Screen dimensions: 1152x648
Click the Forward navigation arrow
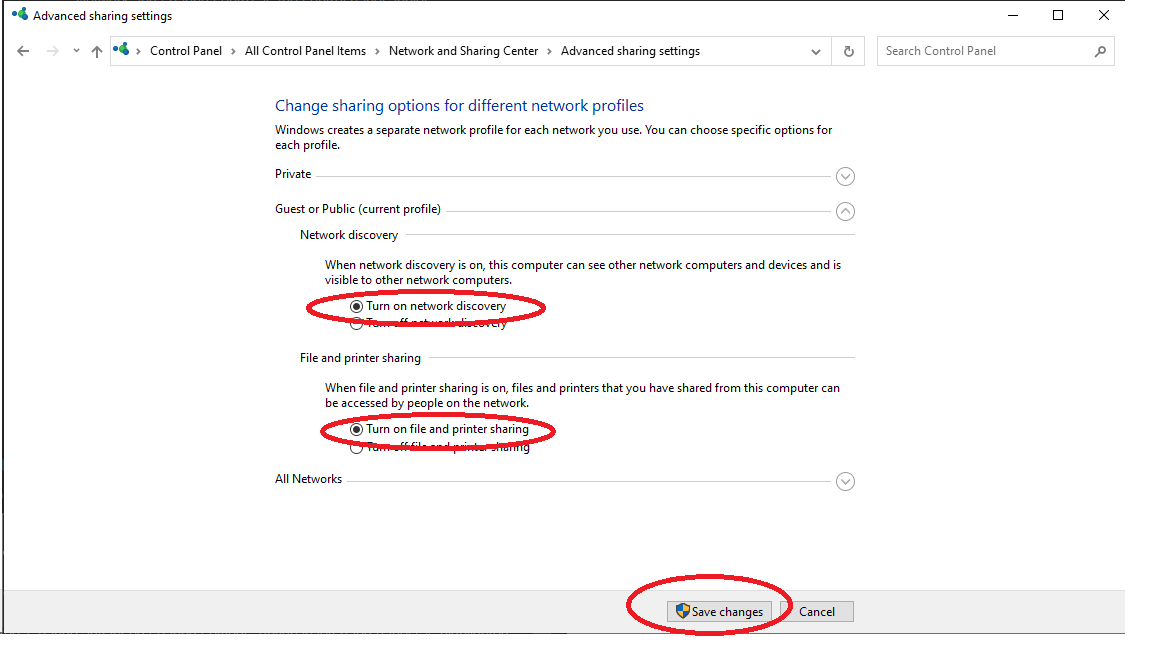pyautogui.click(x=53, y=51)
